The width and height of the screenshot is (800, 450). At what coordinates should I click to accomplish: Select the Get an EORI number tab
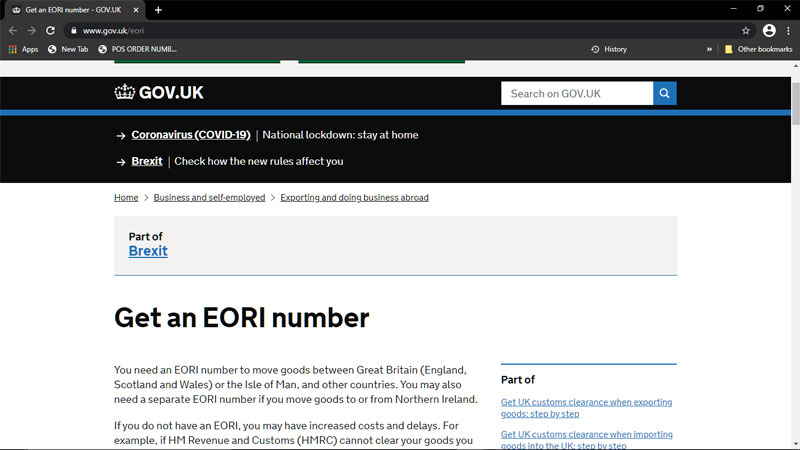point(70,10)
